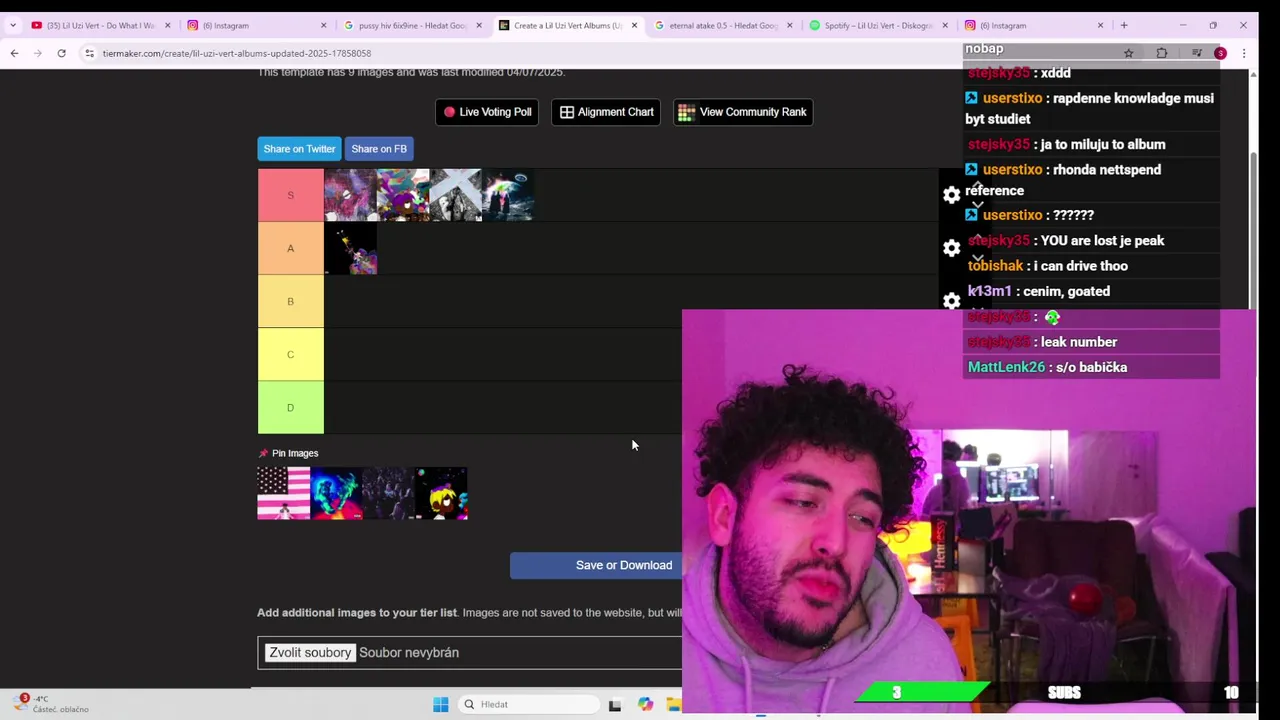Image resolution: width=1280 pixels, height=720 pixels.
Task: Click username tobishak in chat
Action: pyautogui.click(x=995, y=266)
